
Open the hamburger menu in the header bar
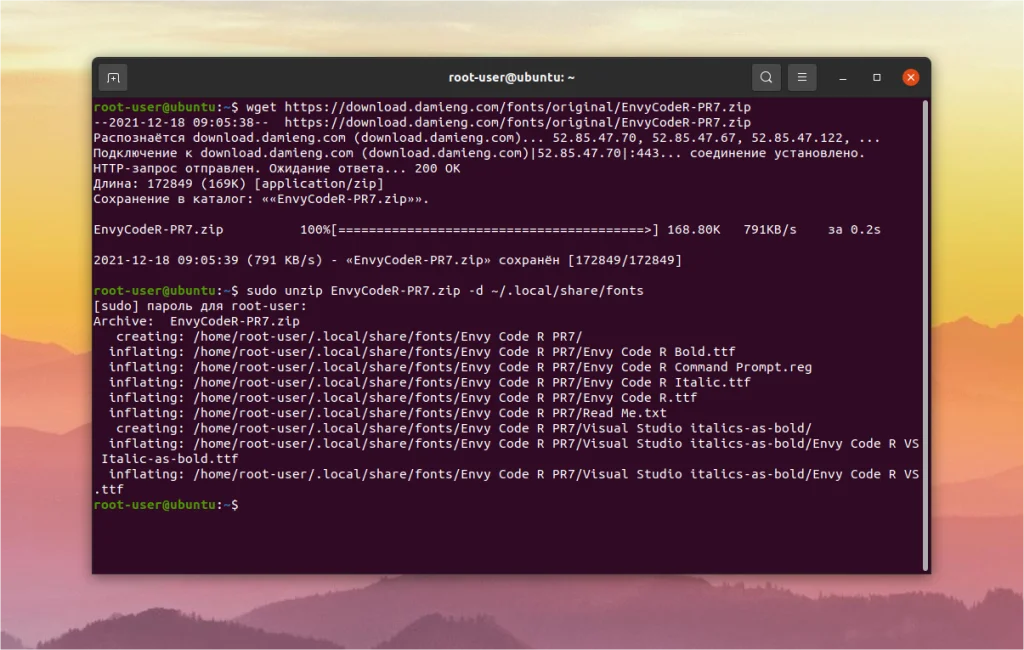pyautogui.click(x=802, y=76)
